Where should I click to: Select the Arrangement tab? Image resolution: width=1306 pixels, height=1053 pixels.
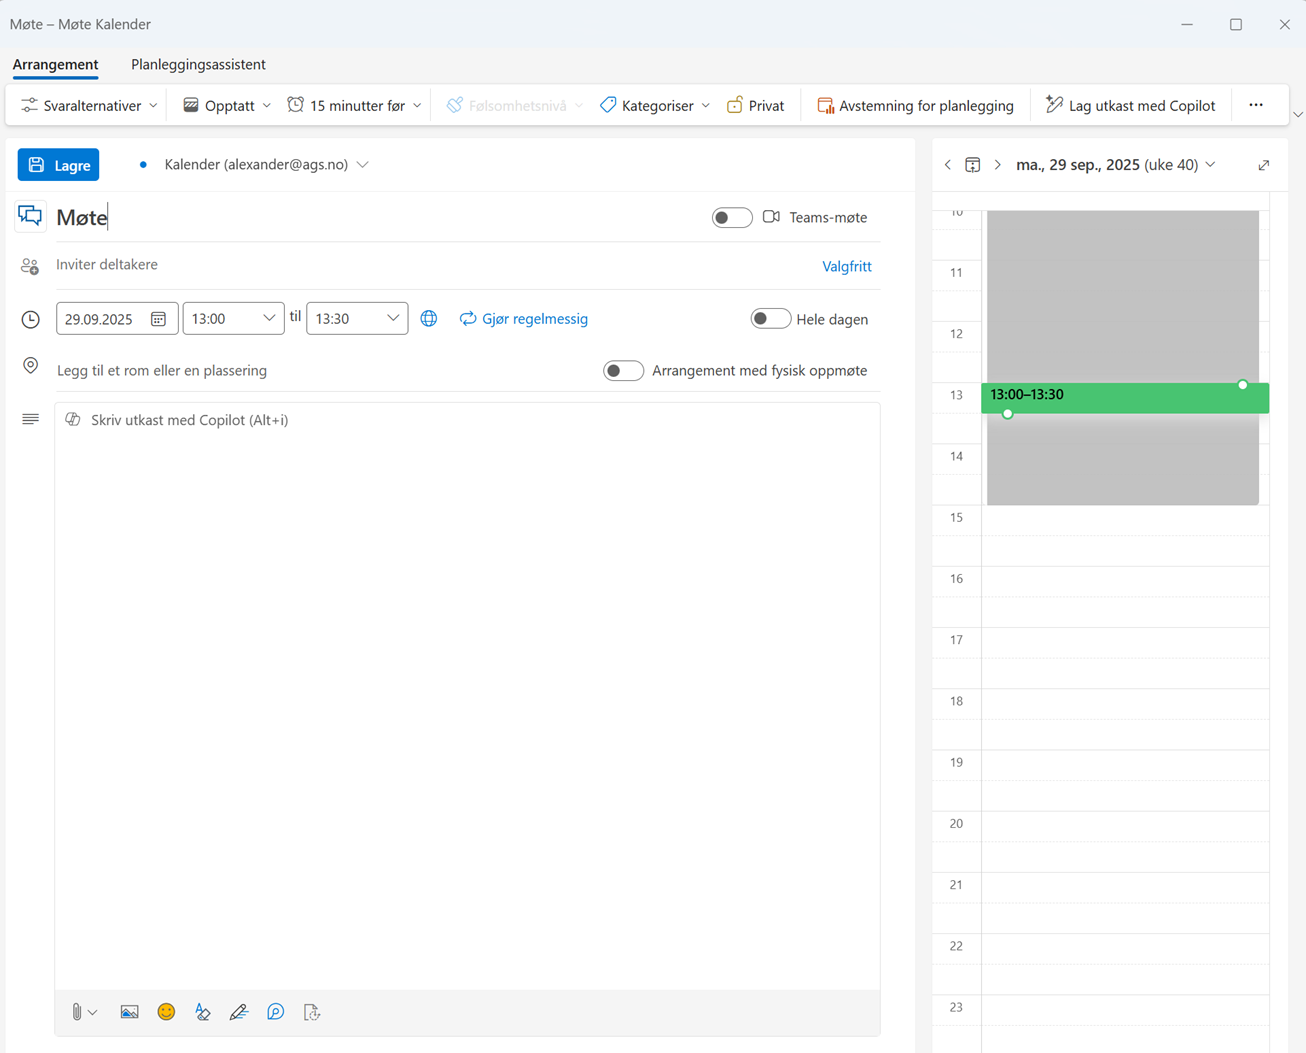point(55,65)
